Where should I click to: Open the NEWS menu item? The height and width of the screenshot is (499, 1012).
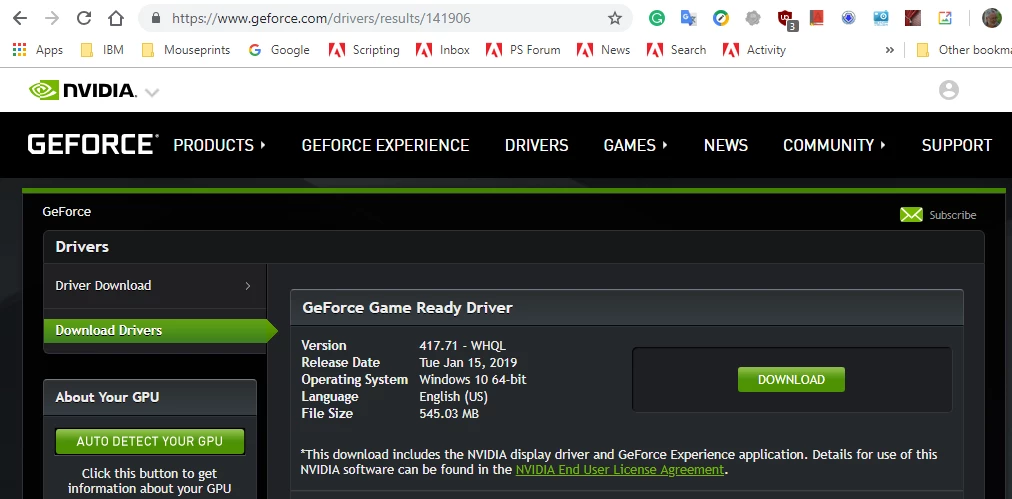pyautogui.click(x=726, y=145)
